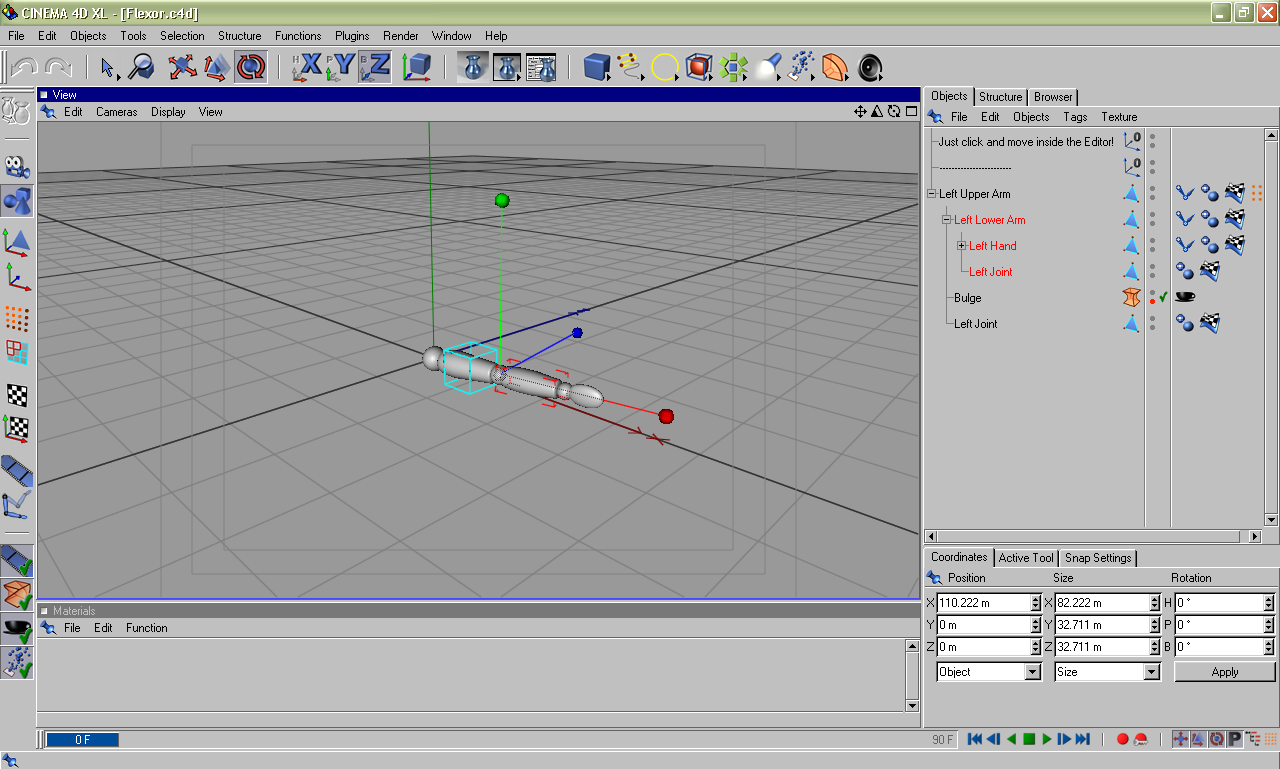This screenshot has height=769, width=1280.
Task: Open the Plugins menu
Action: click(352, 36)
